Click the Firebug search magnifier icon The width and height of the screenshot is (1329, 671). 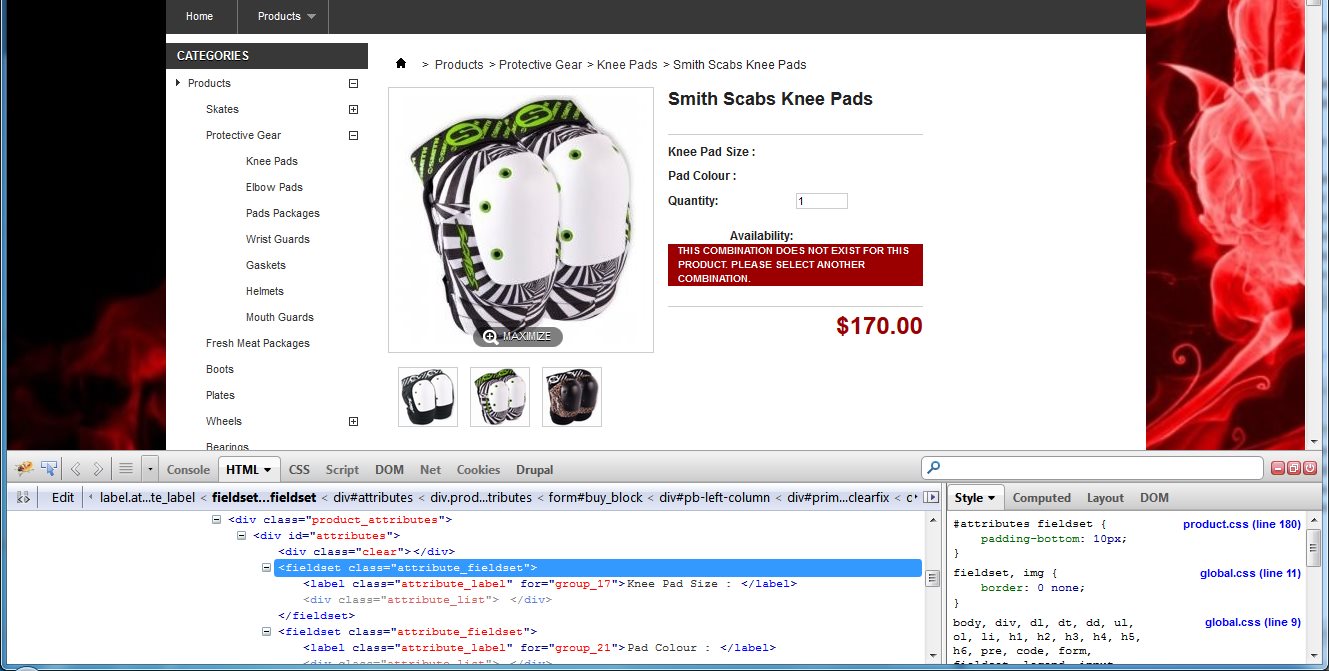(x=934, y=467)
